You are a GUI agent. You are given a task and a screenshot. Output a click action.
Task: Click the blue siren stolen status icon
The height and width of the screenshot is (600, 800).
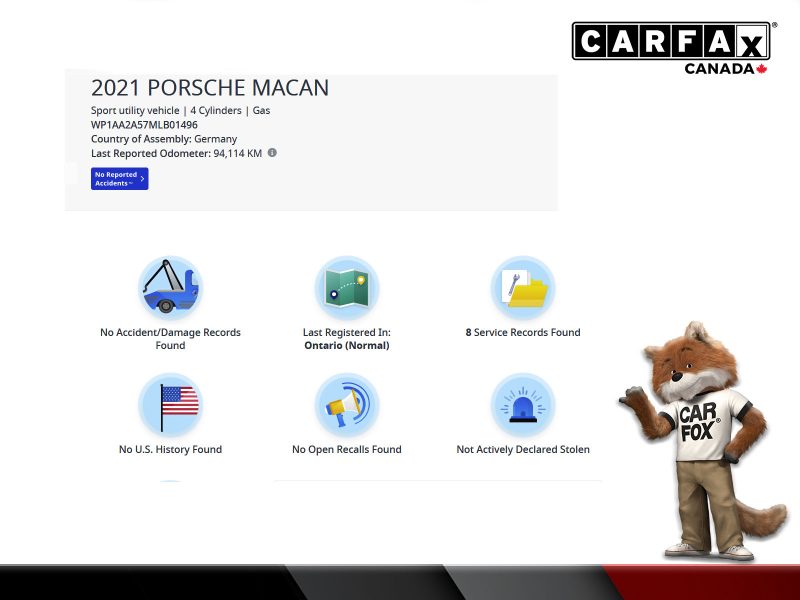click(522, 405)
